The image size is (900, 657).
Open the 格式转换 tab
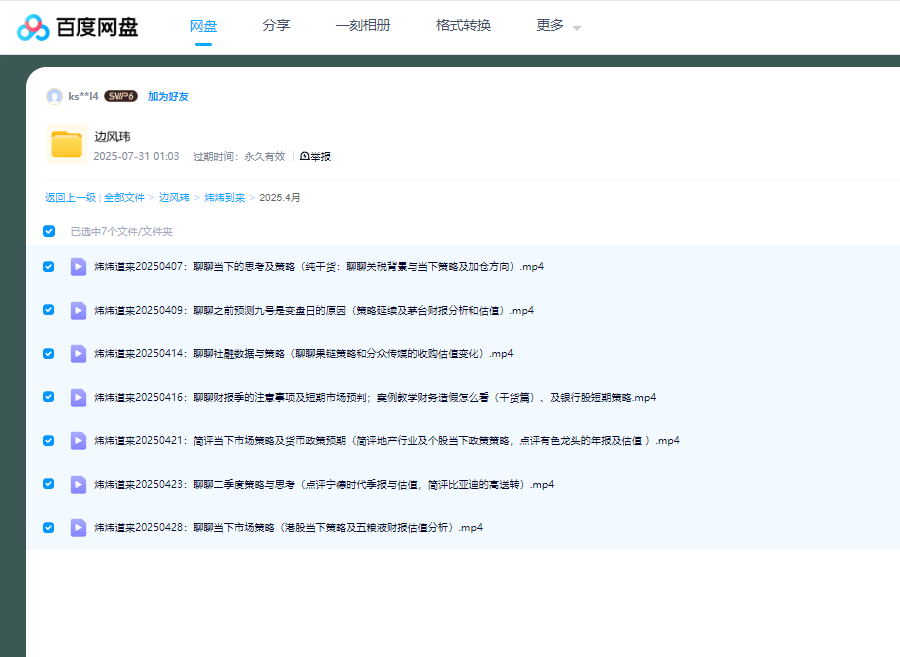pyautogui.click(x=463, y=26)
